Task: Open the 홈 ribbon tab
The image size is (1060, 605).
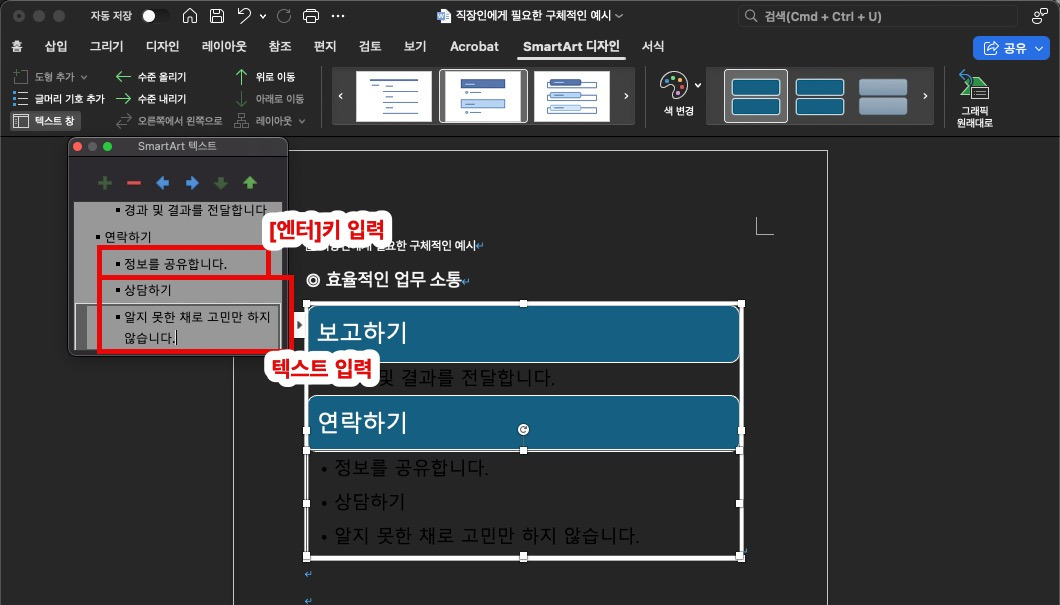Action: pyautogui.click(x=17, y=46)
